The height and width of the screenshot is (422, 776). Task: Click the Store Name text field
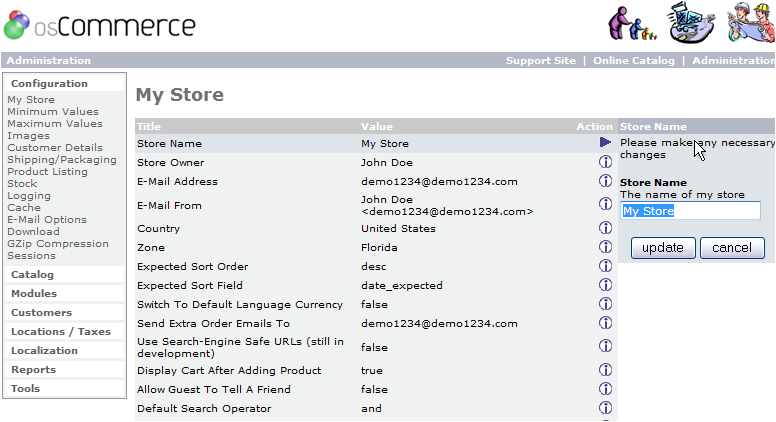[x=690, y=211]
